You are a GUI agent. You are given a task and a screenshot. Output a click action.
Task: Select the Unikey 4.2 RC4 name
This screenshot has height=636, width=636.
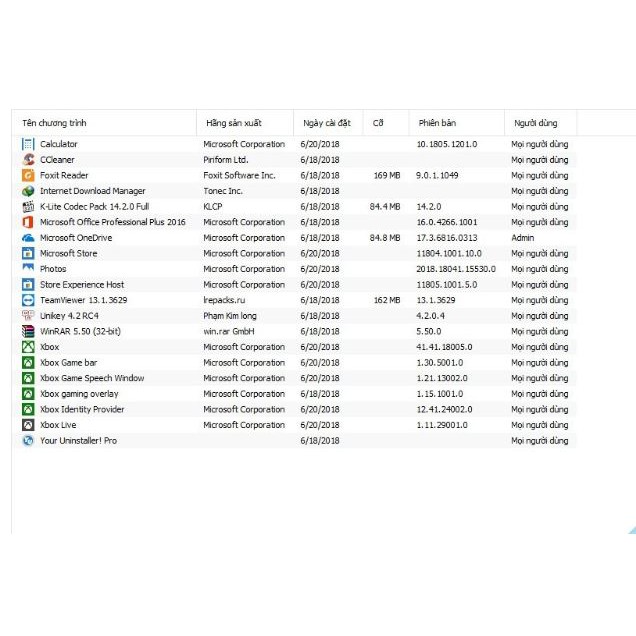pos(69,316)
